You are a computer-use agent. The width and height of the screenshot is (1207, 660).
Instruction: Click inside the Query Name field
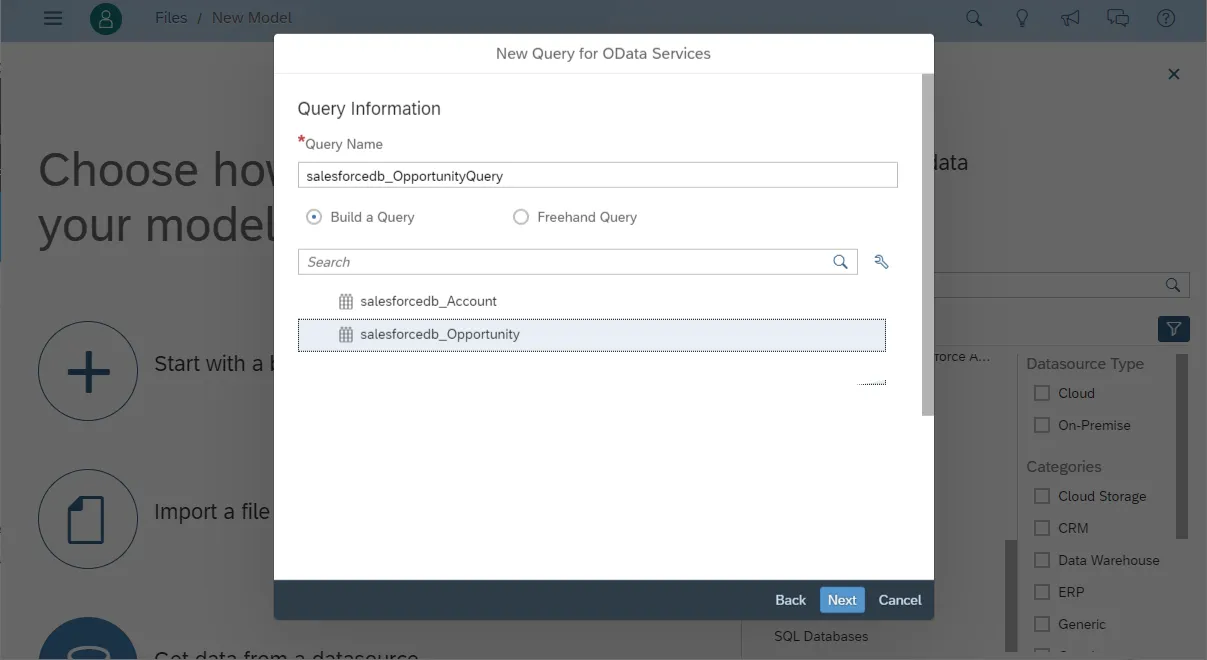pos(597,174)
